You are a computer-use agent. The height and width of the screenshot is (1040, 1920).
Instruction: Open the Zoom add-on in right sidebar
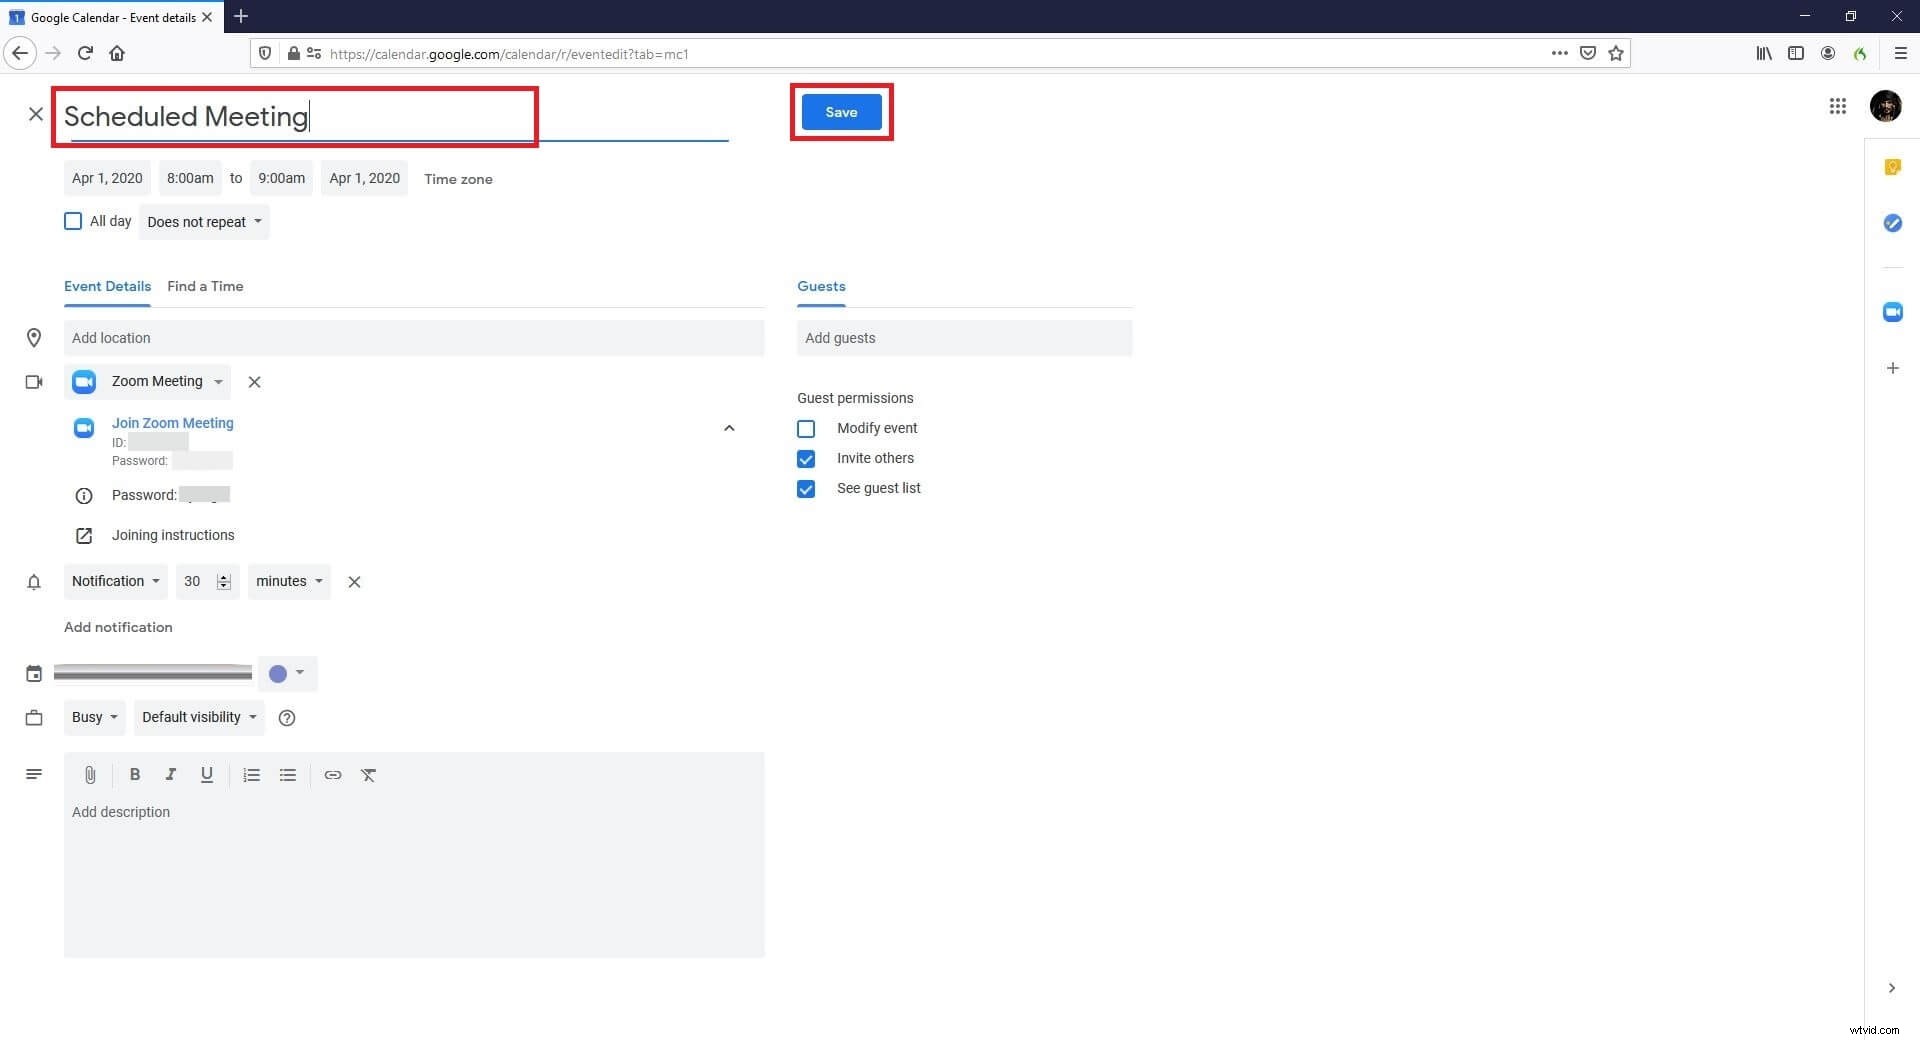1892,312
